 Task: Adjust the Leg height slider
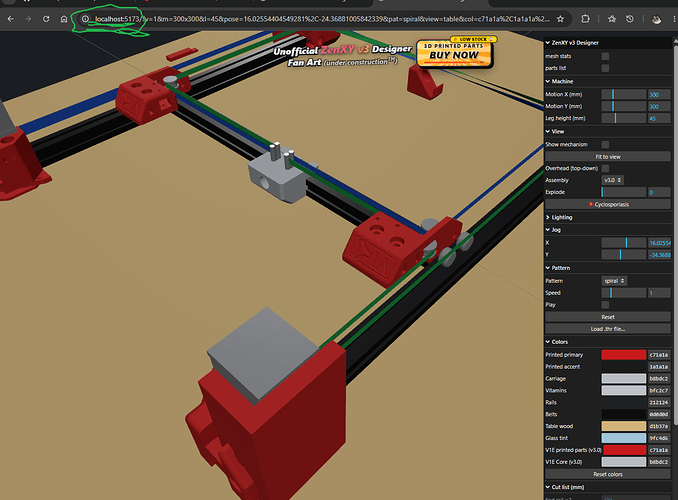624,118
